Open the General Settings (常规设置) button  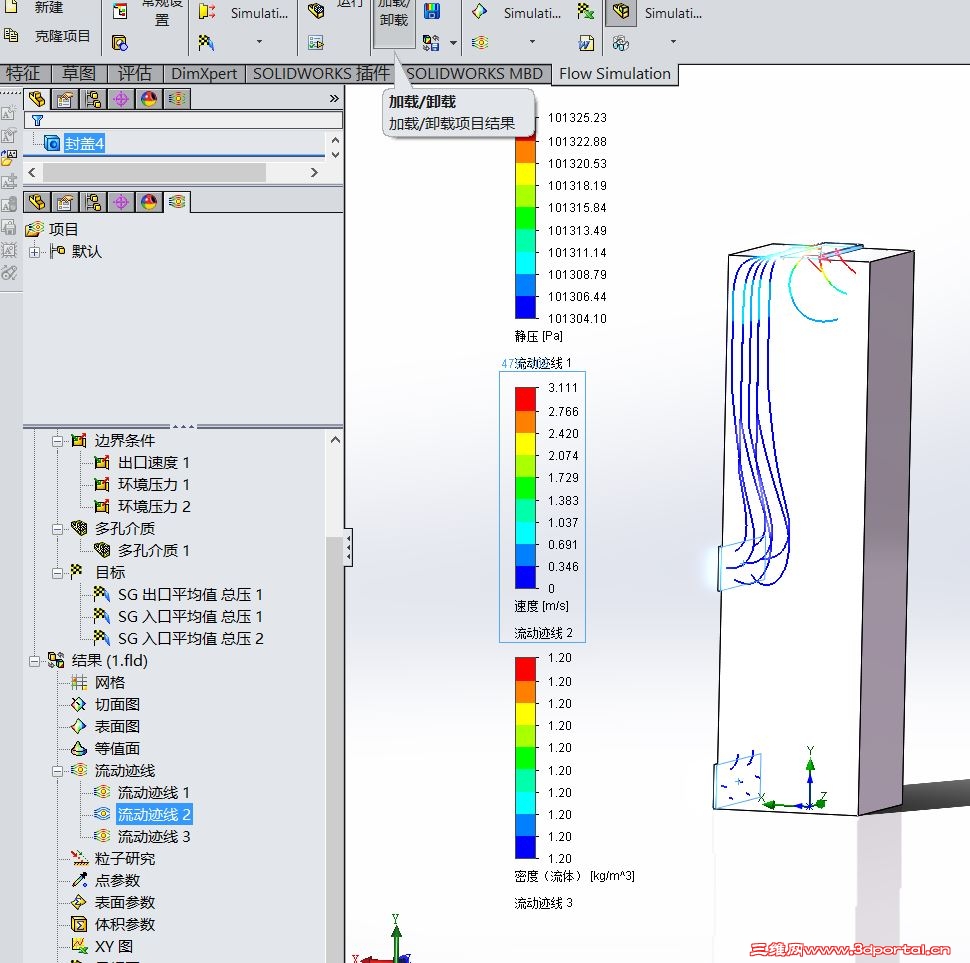(161, 12)
